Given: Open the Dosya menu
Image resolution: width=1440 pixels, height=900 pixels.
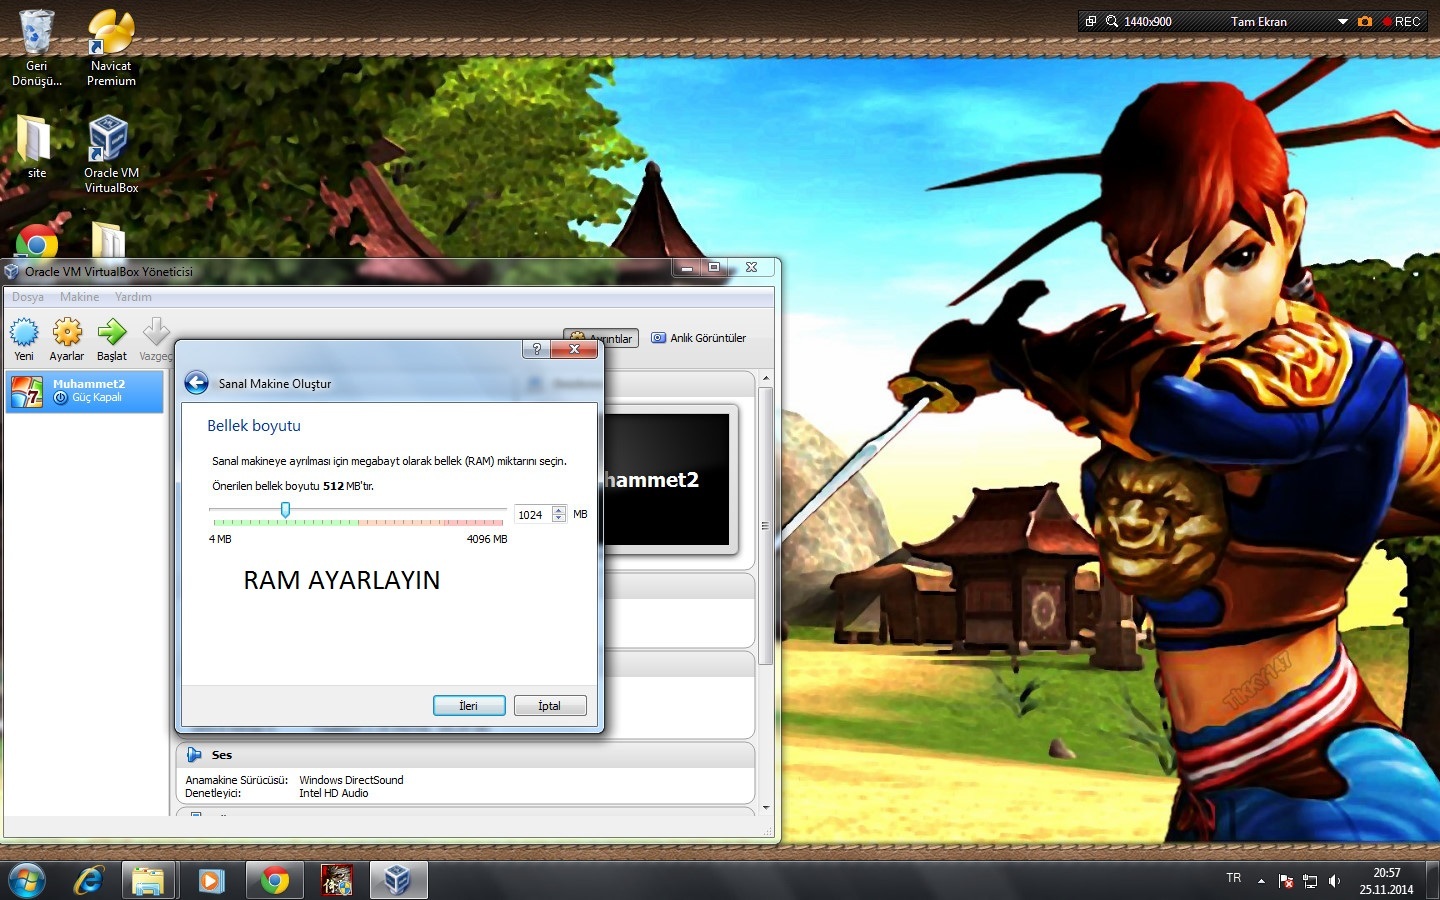Looking at the screenshot, I should click(28, 297).
